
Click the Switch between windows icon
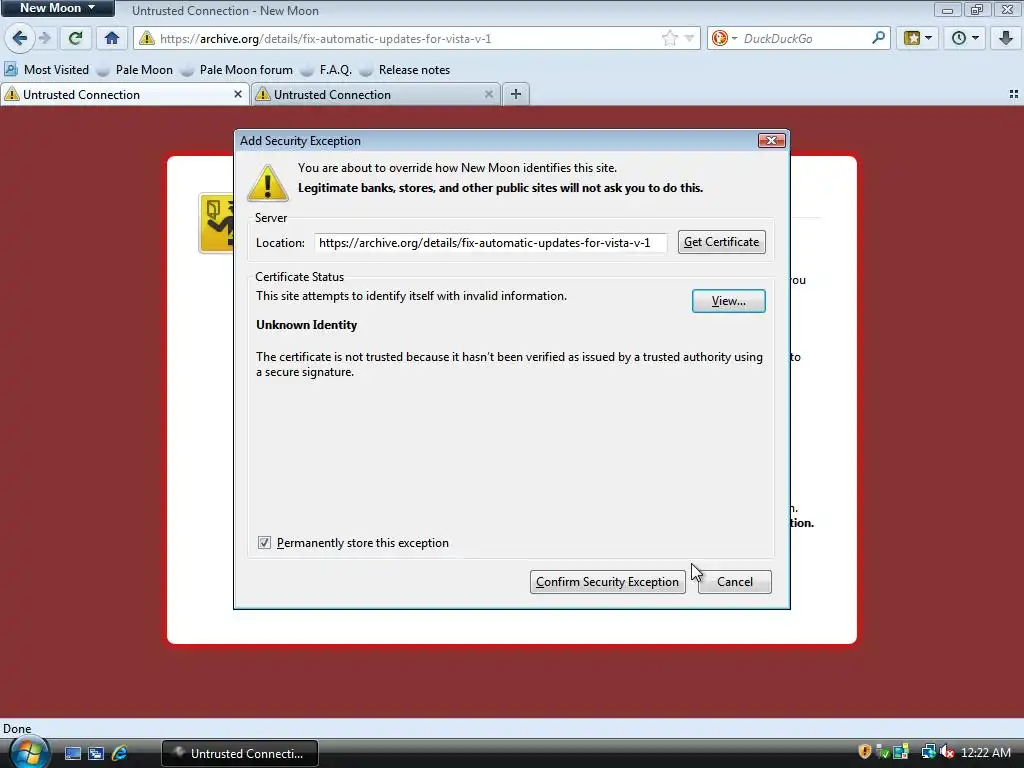coord(96,754)
